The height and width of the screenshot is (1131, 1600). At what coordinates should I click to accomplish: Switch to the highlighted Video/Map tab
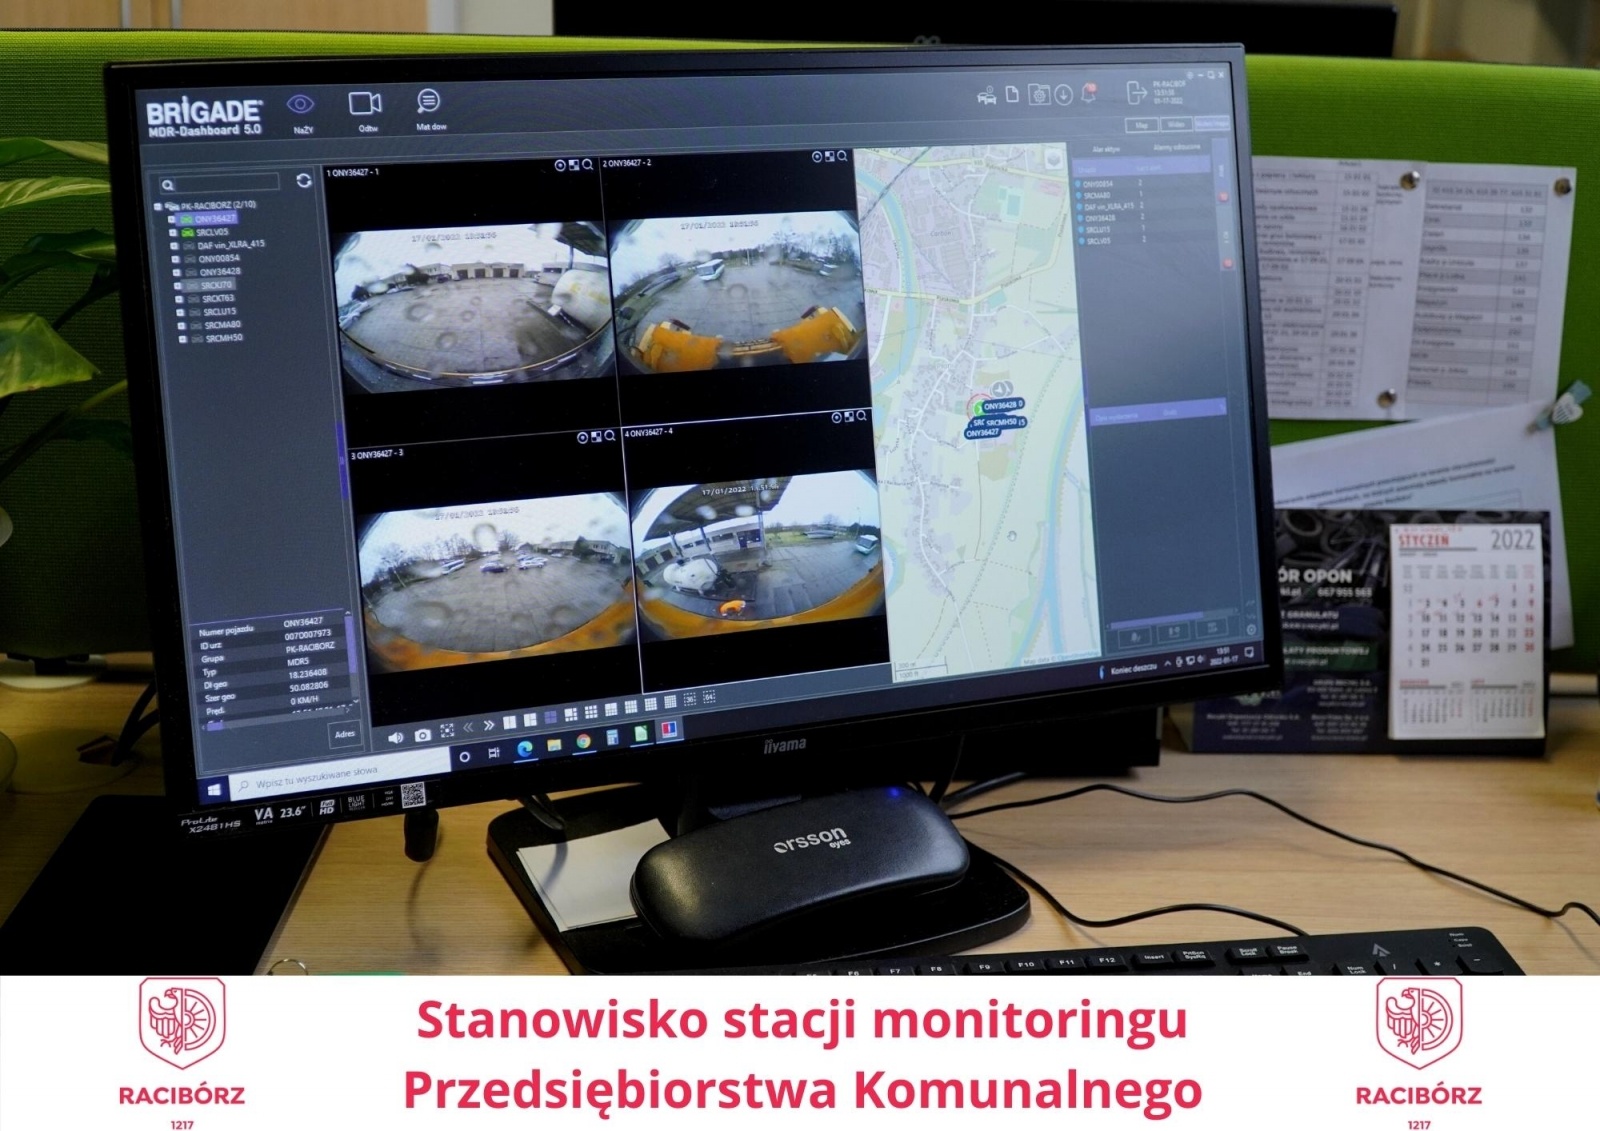(x=1211, y=123)
